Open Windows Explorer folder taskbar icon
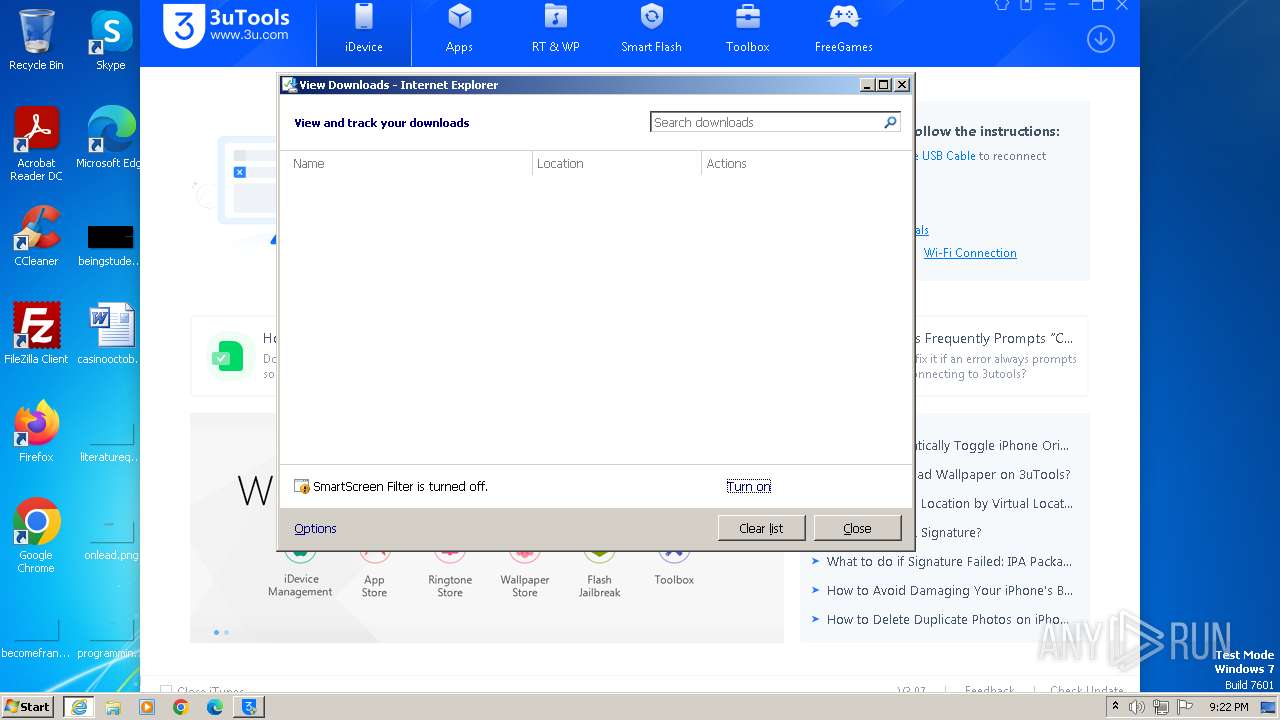This screenshot has height=720, width=1280. click(113, 707)
